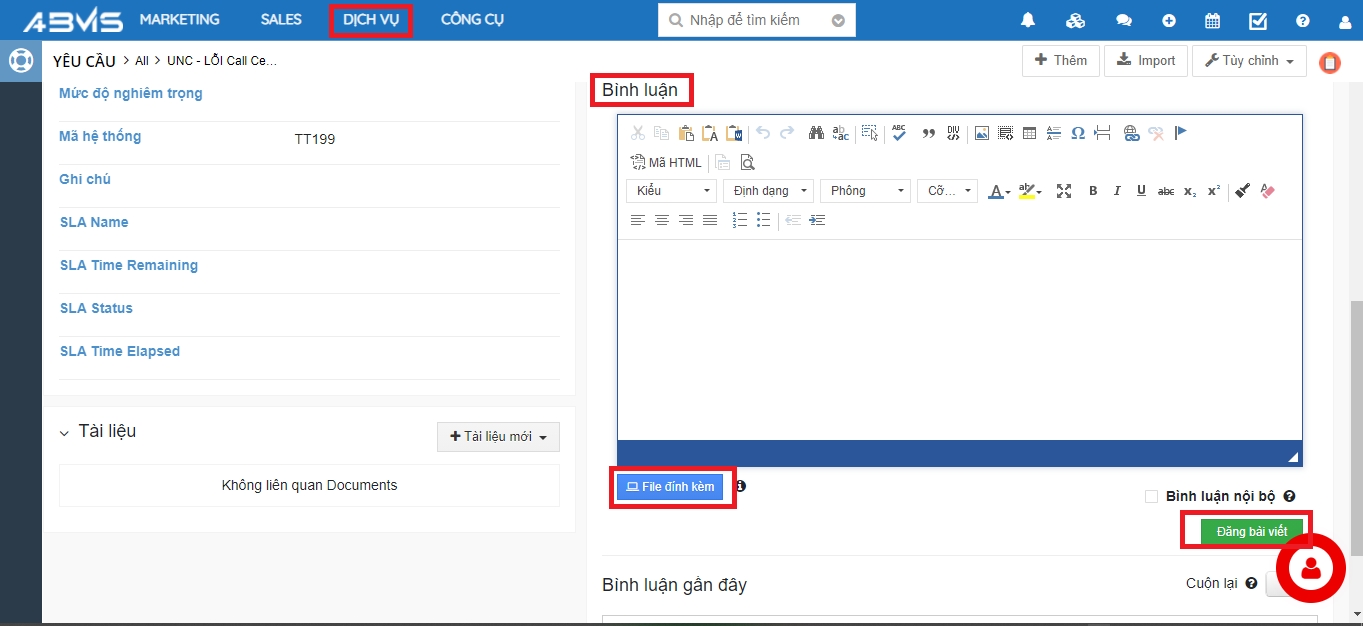Screen dimensions: 1363x626
Task: Open the DỊCH VỤ menu
Action: tap(370, 20)
